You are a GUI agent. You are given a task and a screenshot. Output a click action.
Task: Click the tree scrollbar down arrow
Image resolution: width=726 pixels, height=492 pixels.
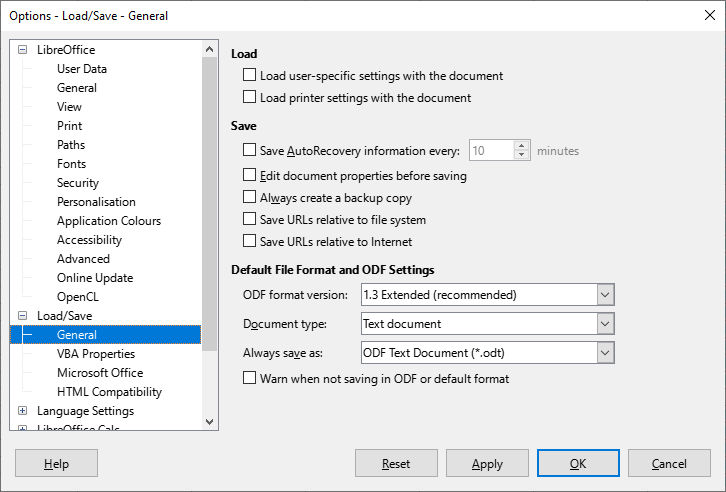[x=209, y=422]
